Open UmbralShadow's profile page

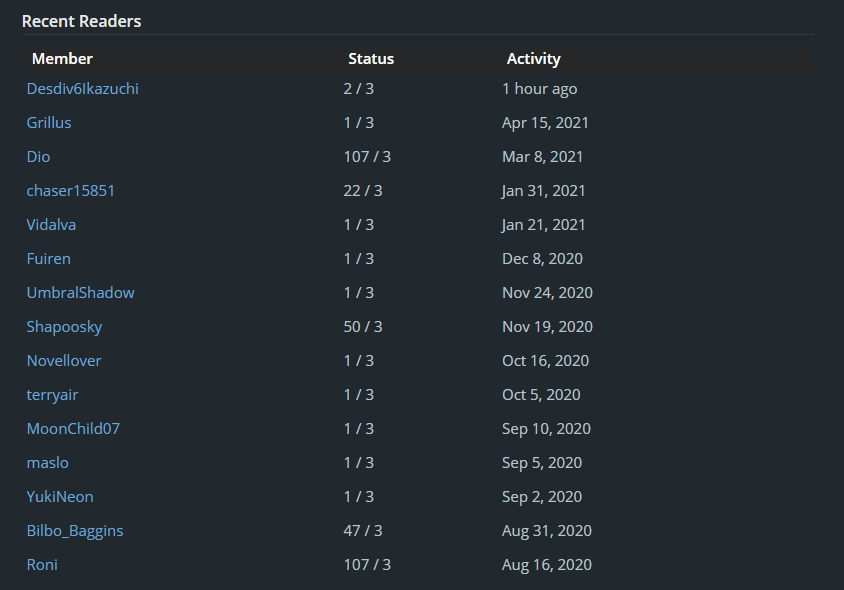tap(80, 293)
